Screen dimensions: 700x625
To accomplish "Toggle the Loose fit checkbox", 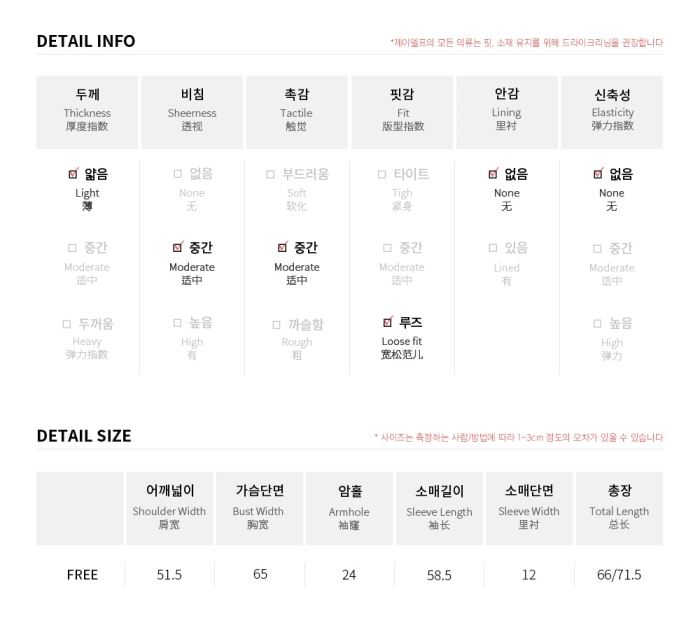I will tap(388, 322).
